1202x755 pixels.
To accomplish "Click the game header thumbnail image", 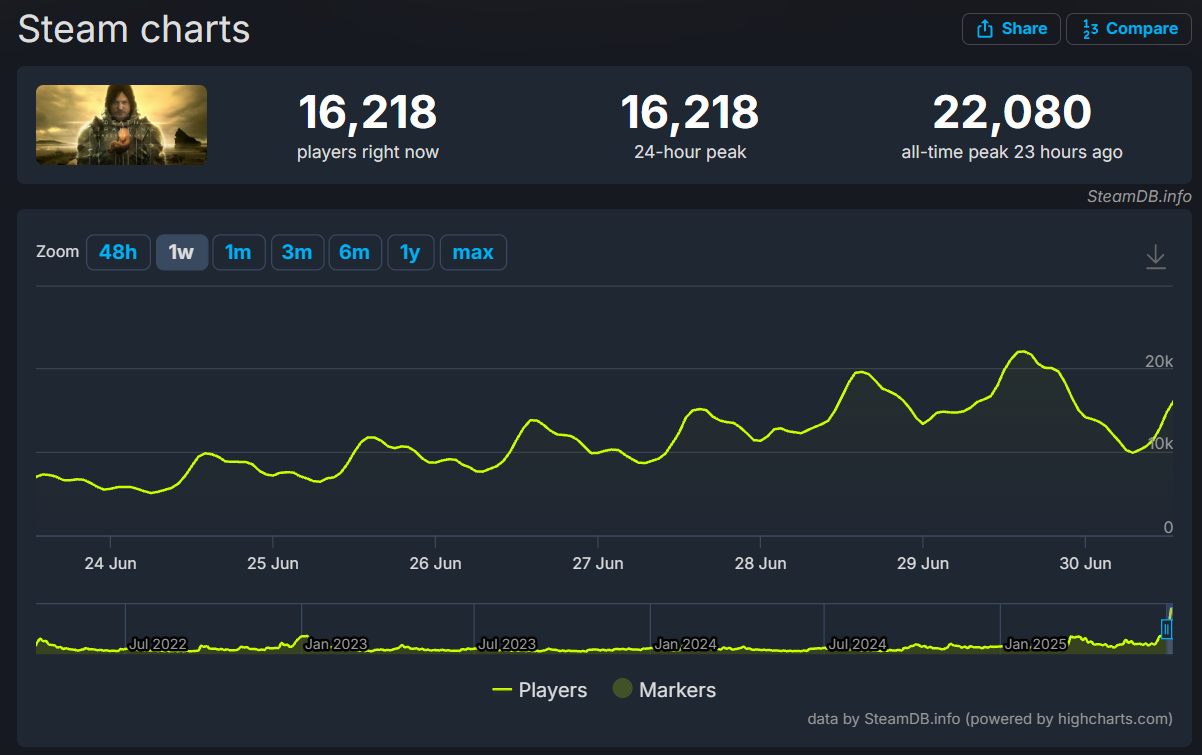I will pos(121,125).
